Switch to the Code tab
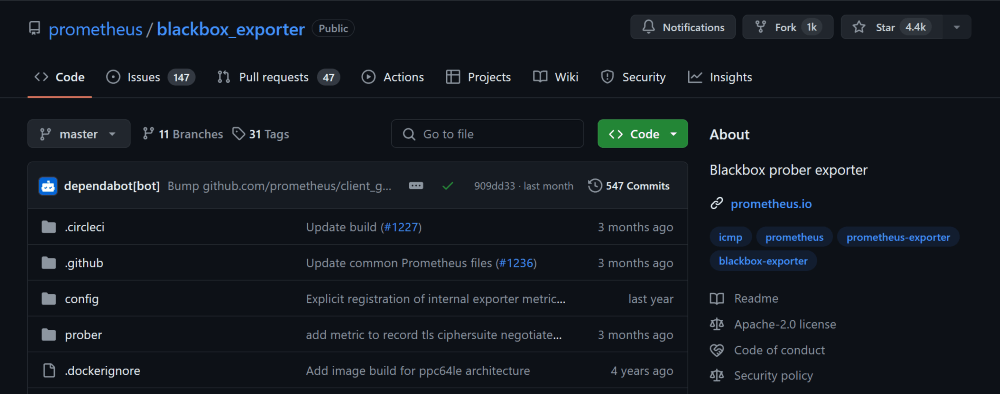 click(x=59, y=77)
